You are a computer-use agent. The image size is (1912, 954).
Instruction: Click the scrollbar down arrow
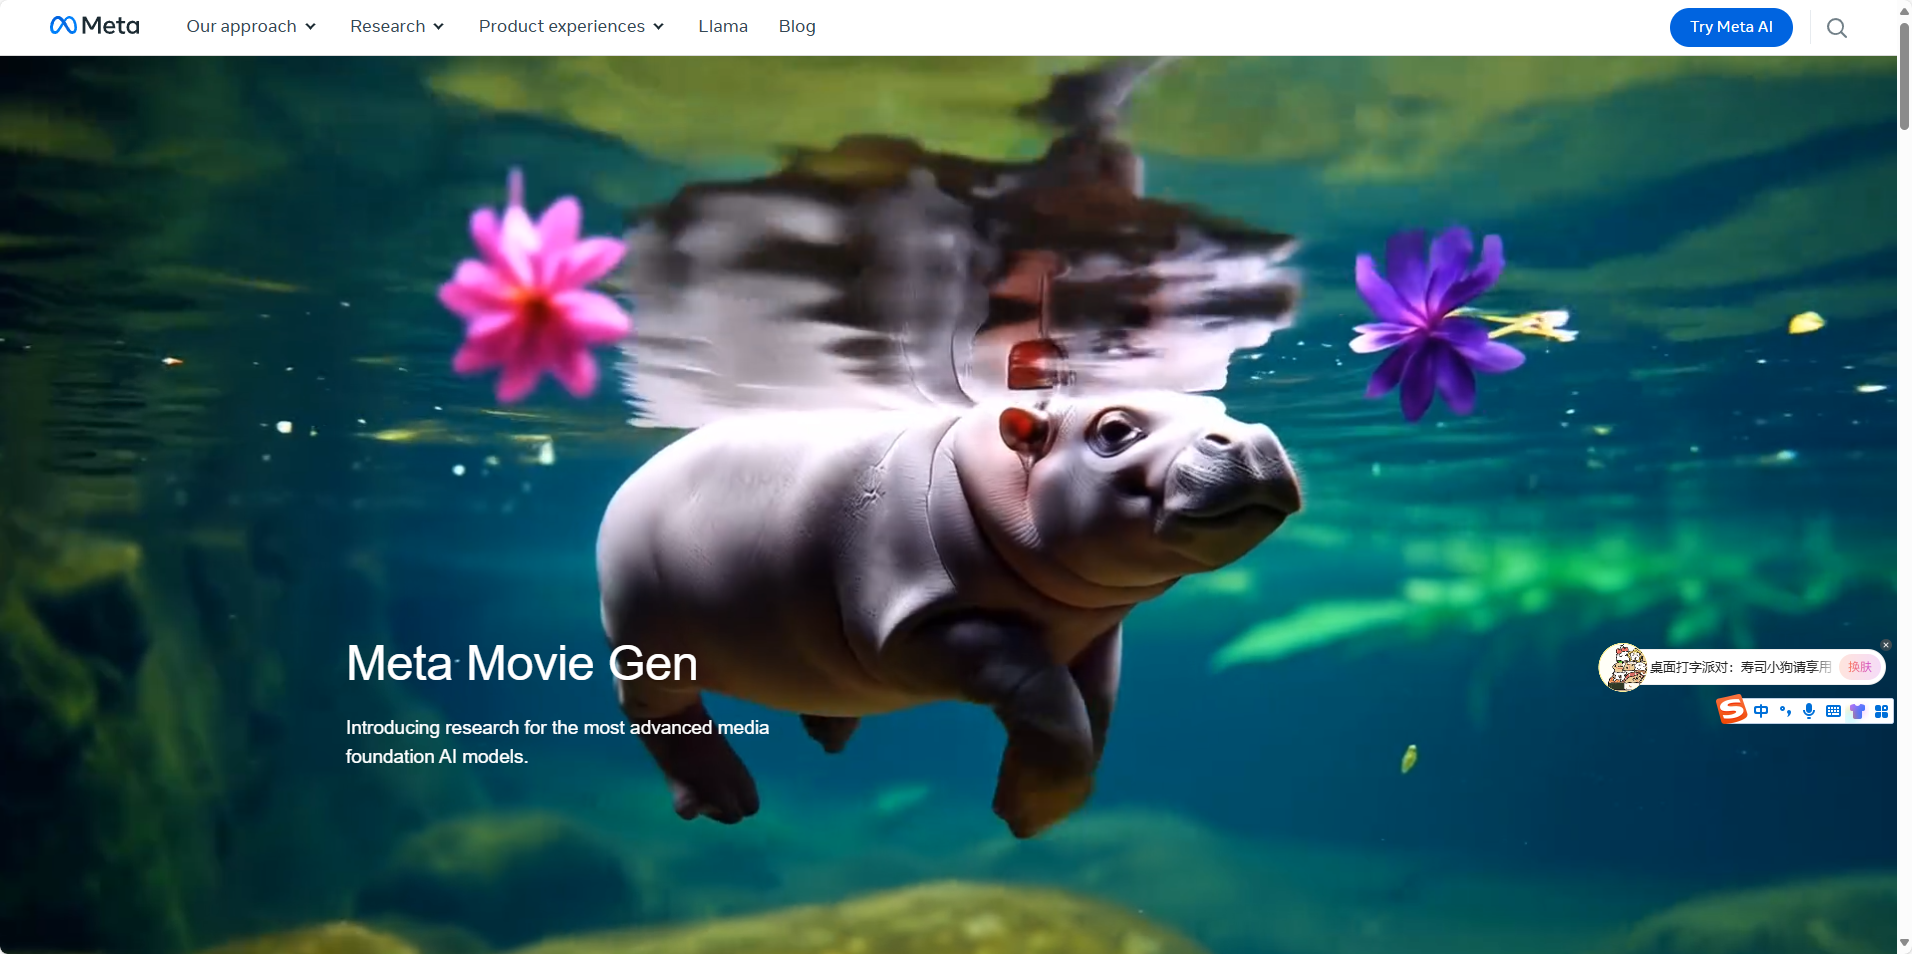1904,943
